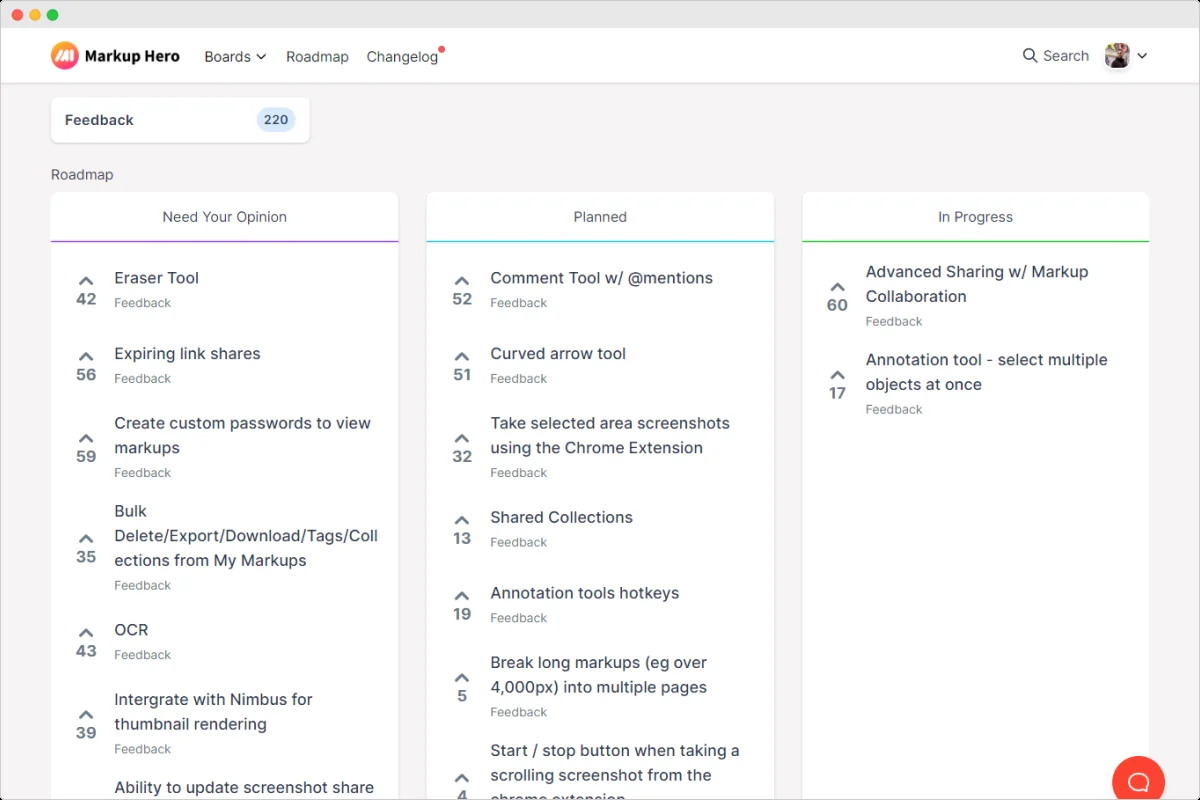
Task: Upvote Comment Tool w/ @mentions
Action: [x=462, y=290]
